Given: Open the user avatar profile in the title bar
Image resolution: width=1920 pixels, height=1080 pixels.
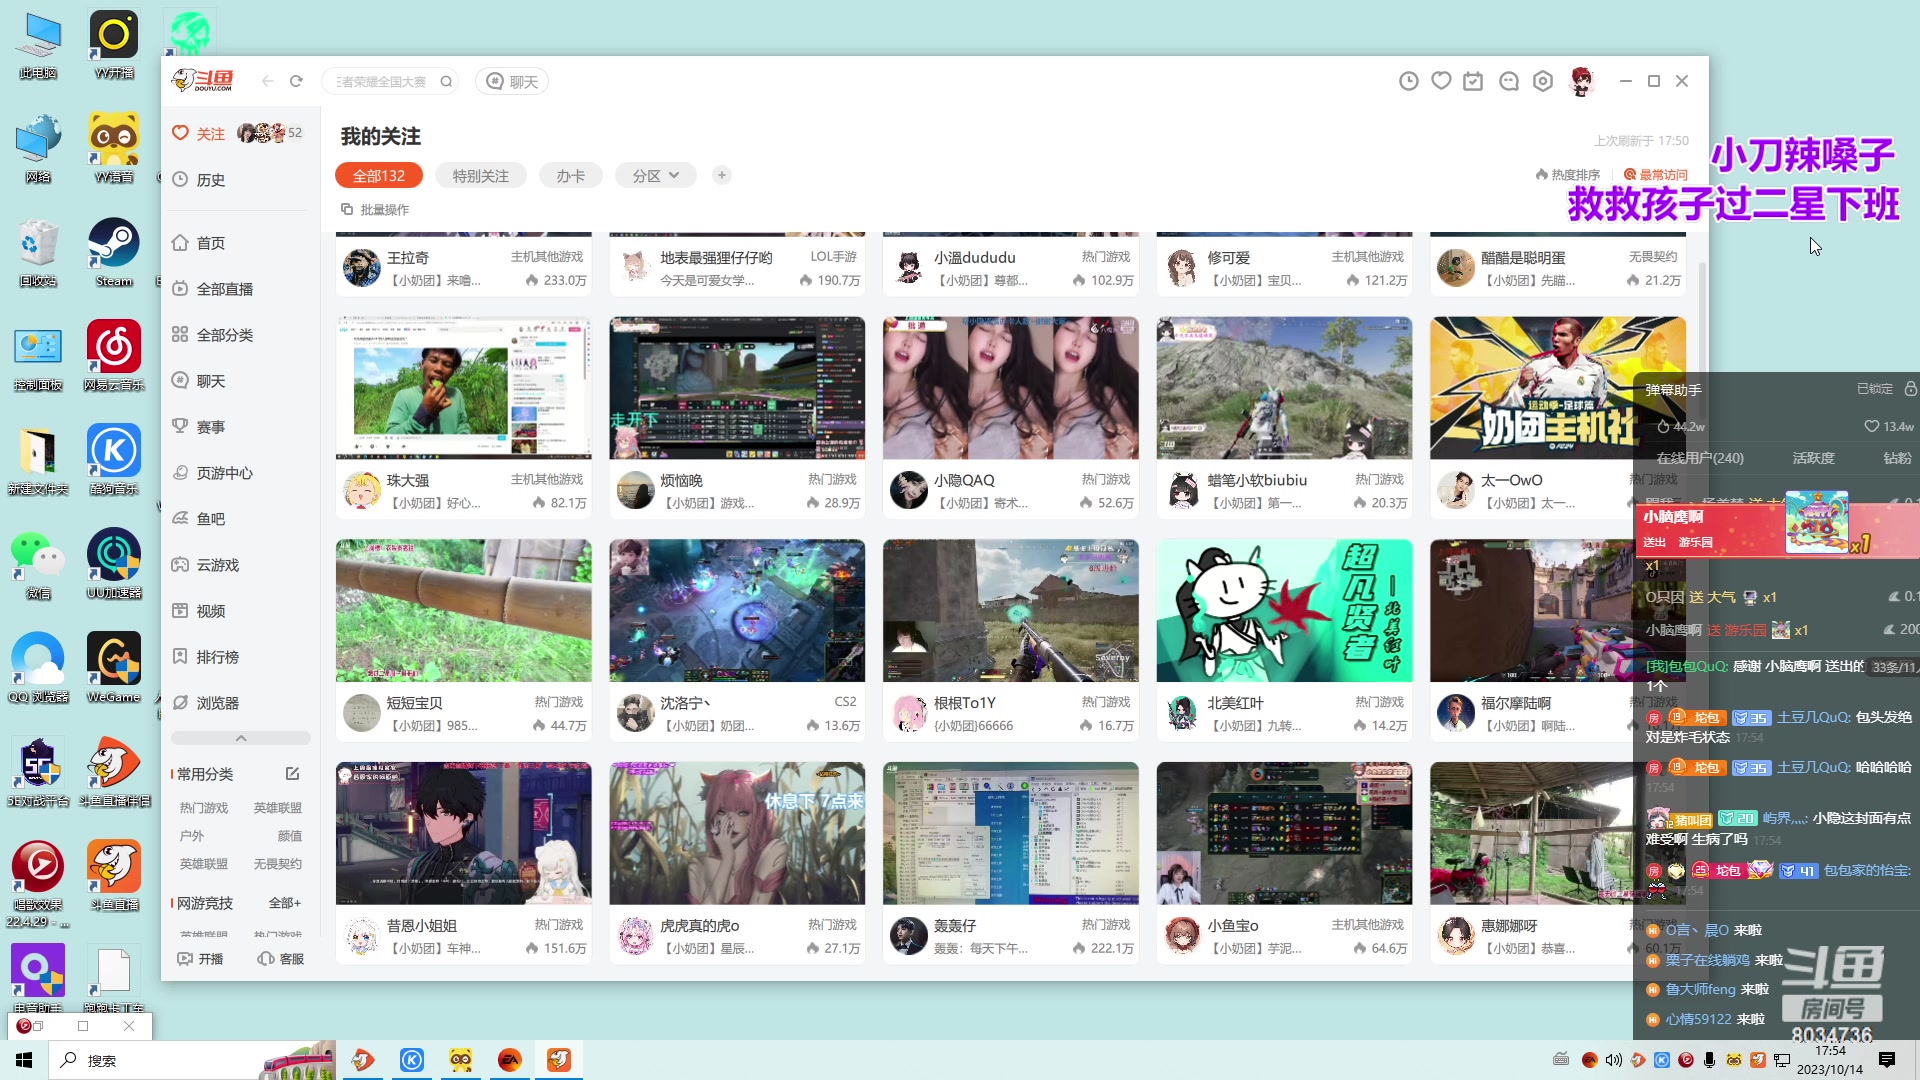Looking at the screenshot, I should (1581, 81).
